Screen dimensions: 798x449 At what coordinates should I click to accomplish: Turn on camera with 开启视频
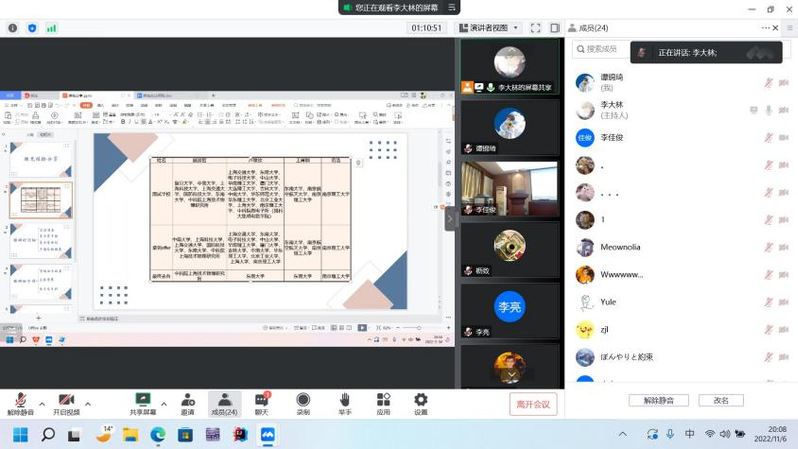pos(66,403)
